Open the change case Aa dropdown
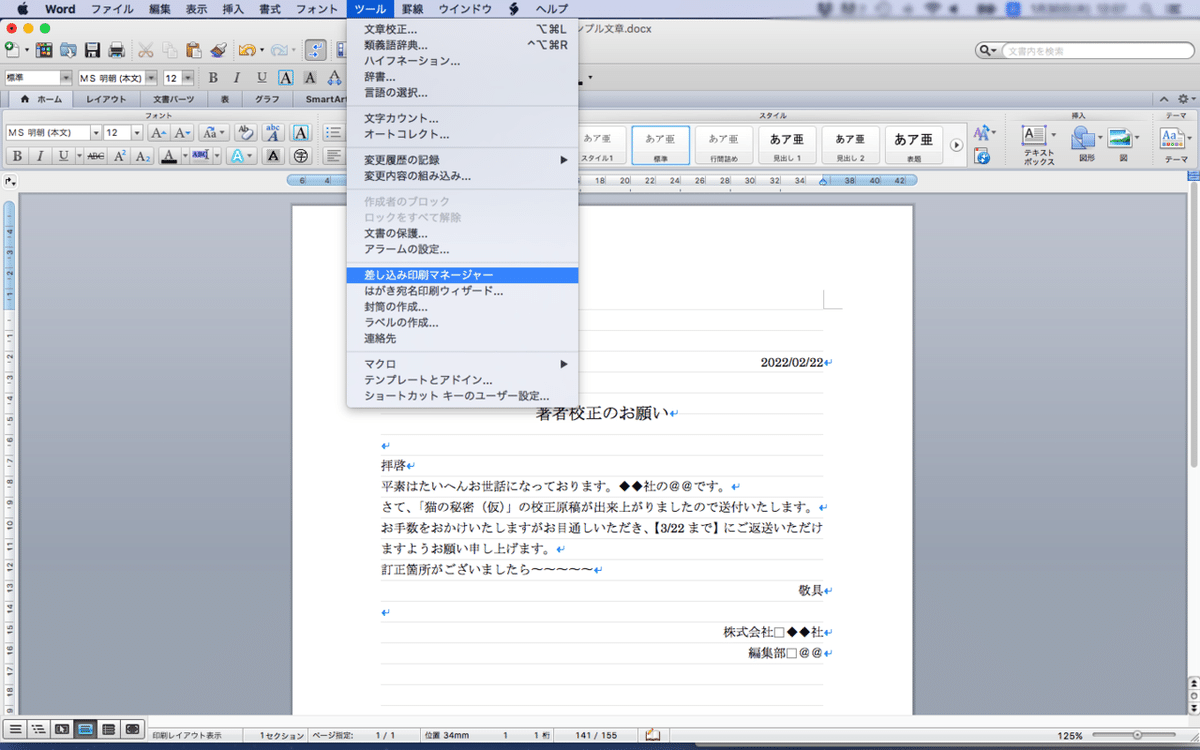The image size is (1200, 750). tap(213, 133)
